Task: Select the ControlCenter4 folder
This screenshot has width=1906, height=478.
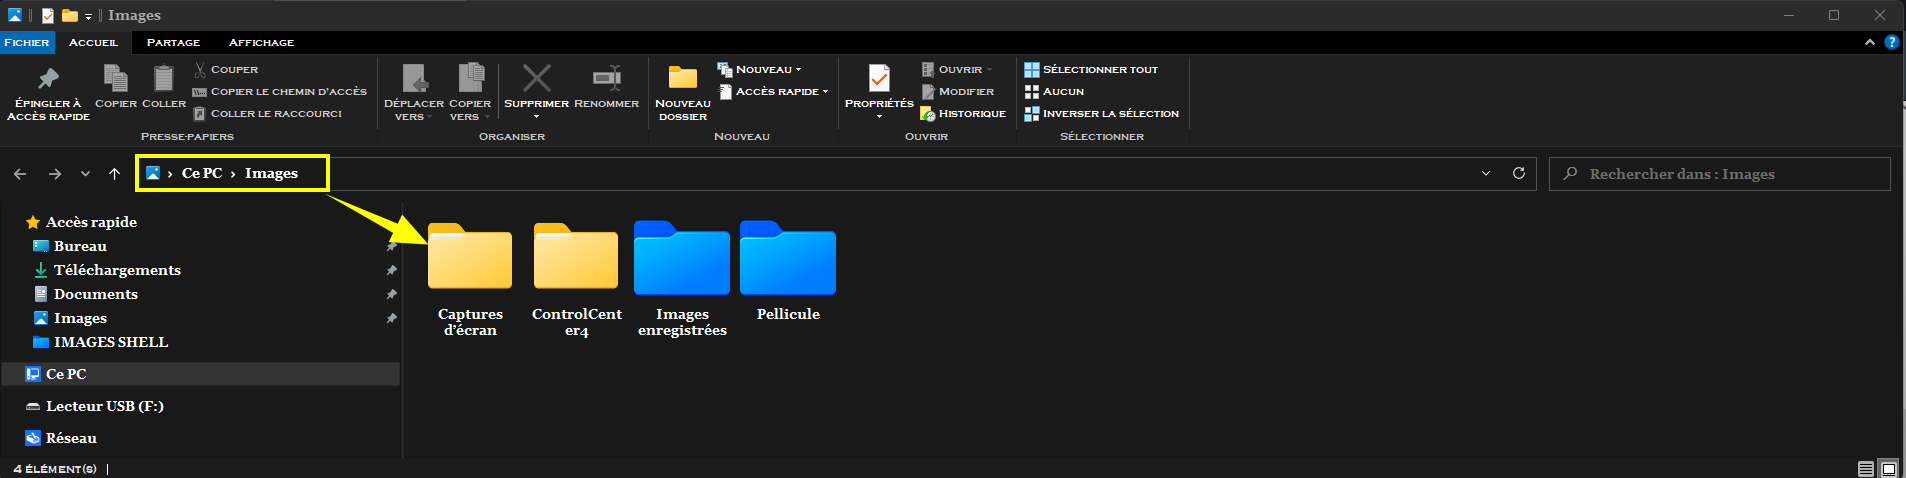Action: click(x=577, y=279)
